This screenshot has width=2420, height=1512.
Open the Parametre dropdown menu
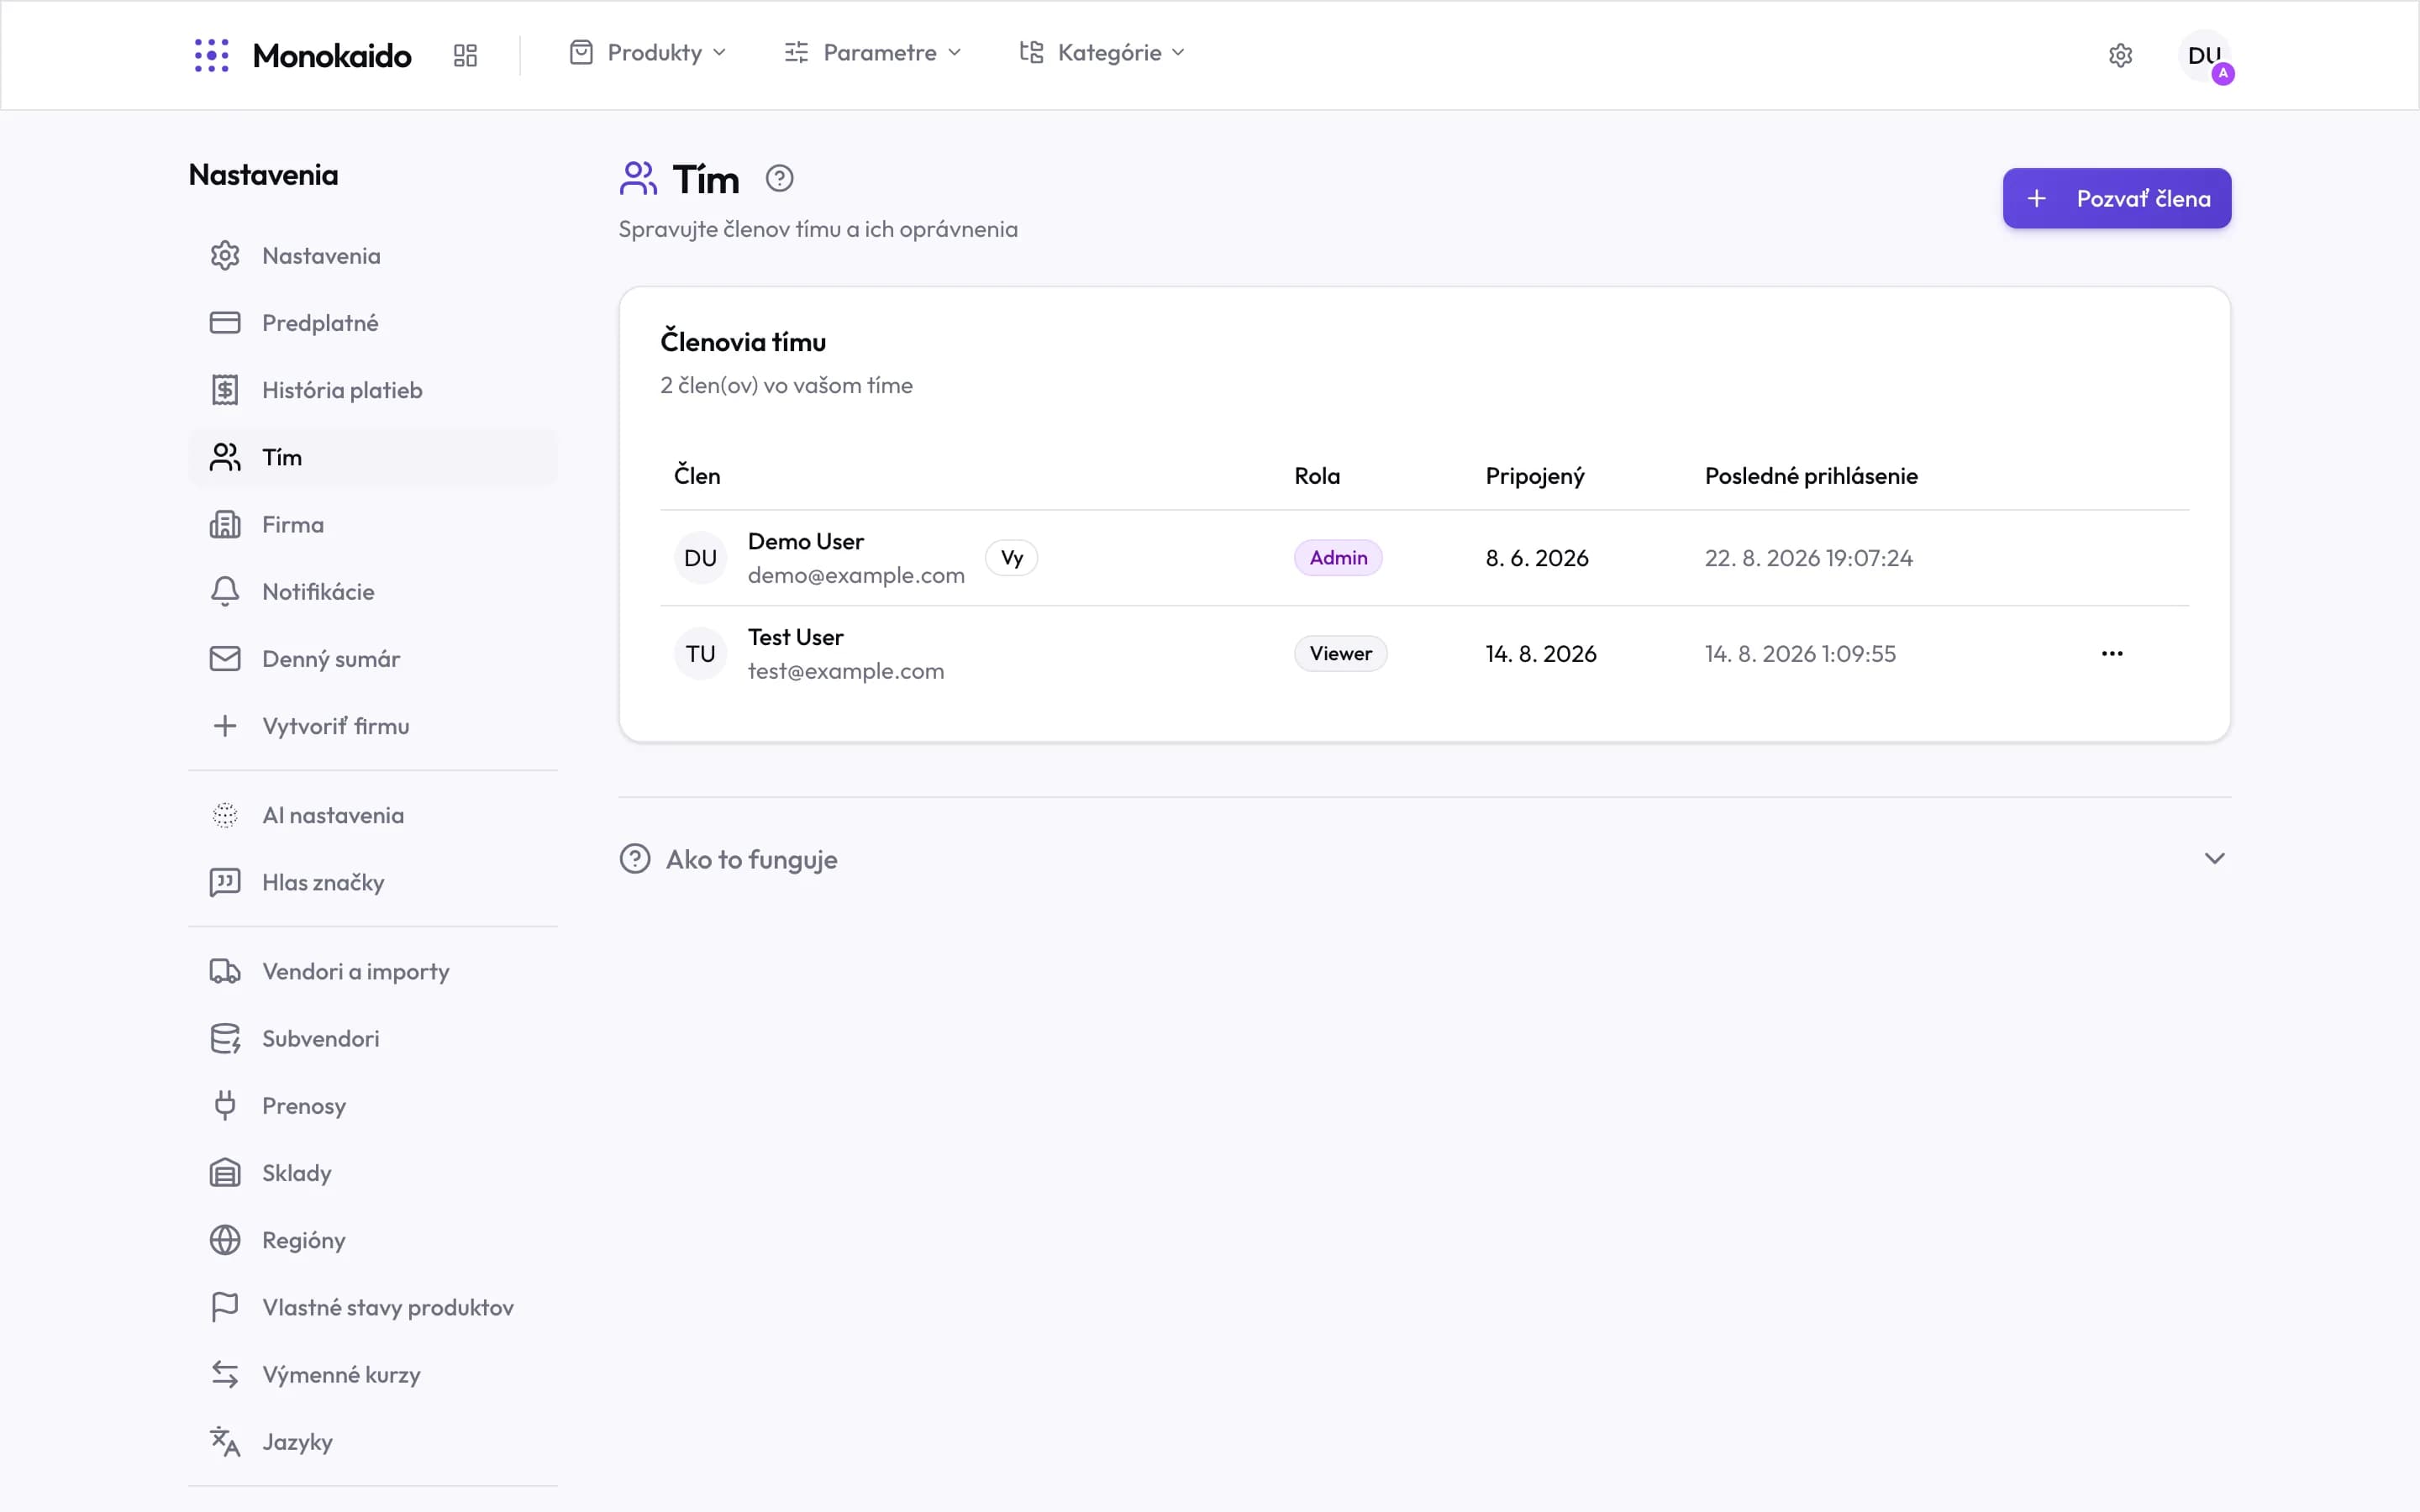coord(873,53)
